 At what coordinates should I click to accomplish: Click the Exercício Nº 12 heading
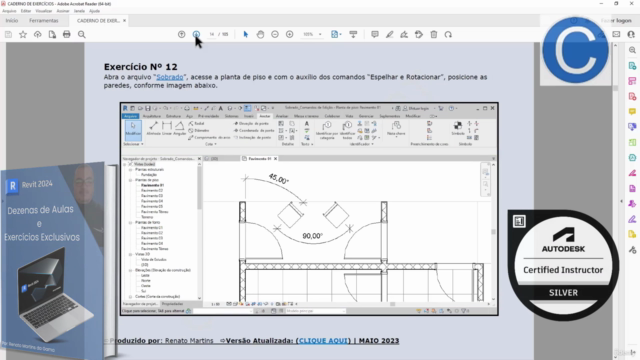140,67
